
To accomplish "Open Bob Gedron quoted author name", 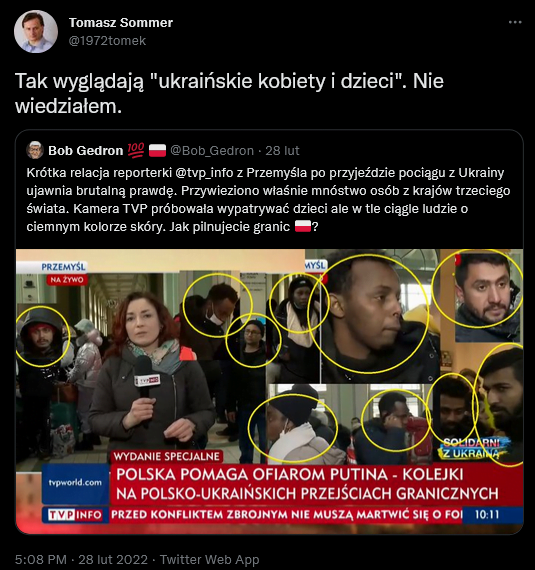I will tap(86, 150).
